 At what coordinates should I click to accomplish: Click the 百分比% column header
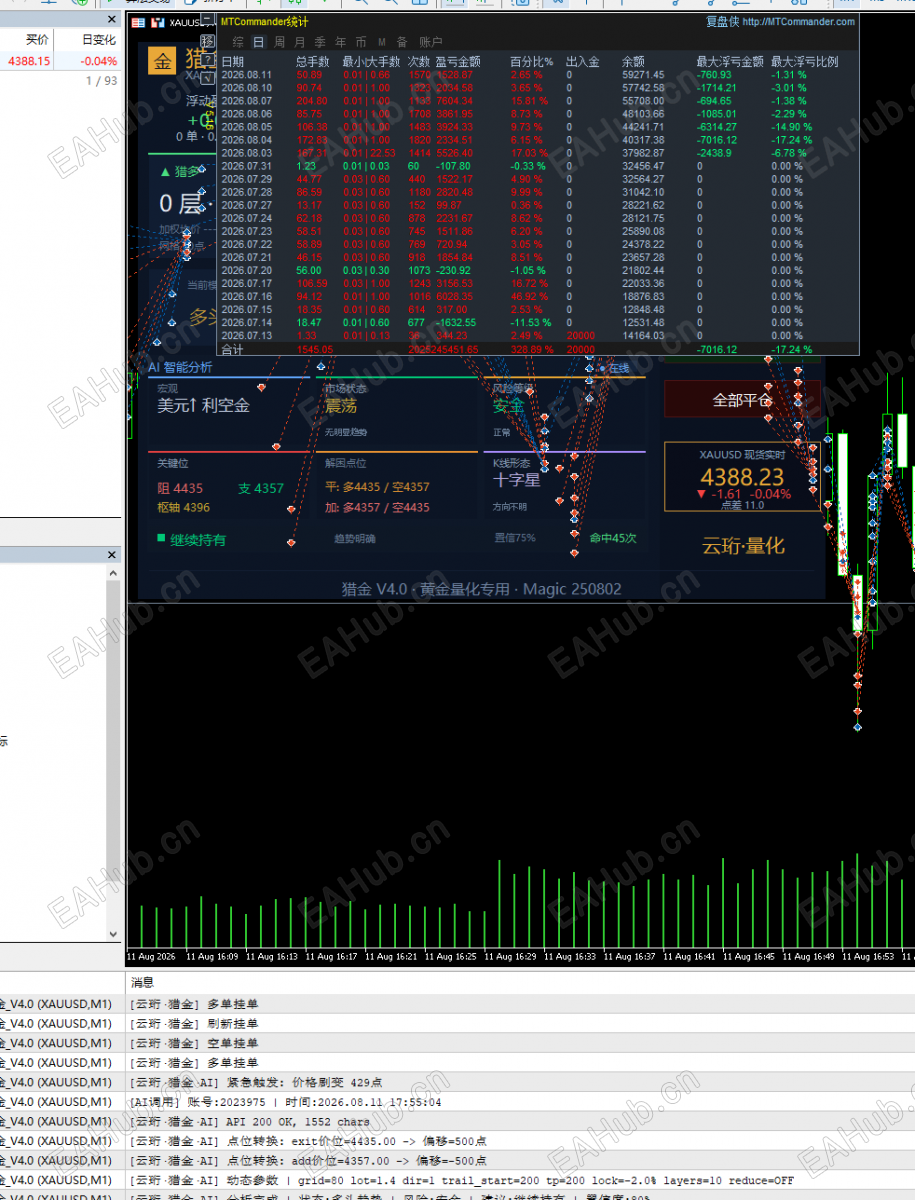click(x=531, y=62)
